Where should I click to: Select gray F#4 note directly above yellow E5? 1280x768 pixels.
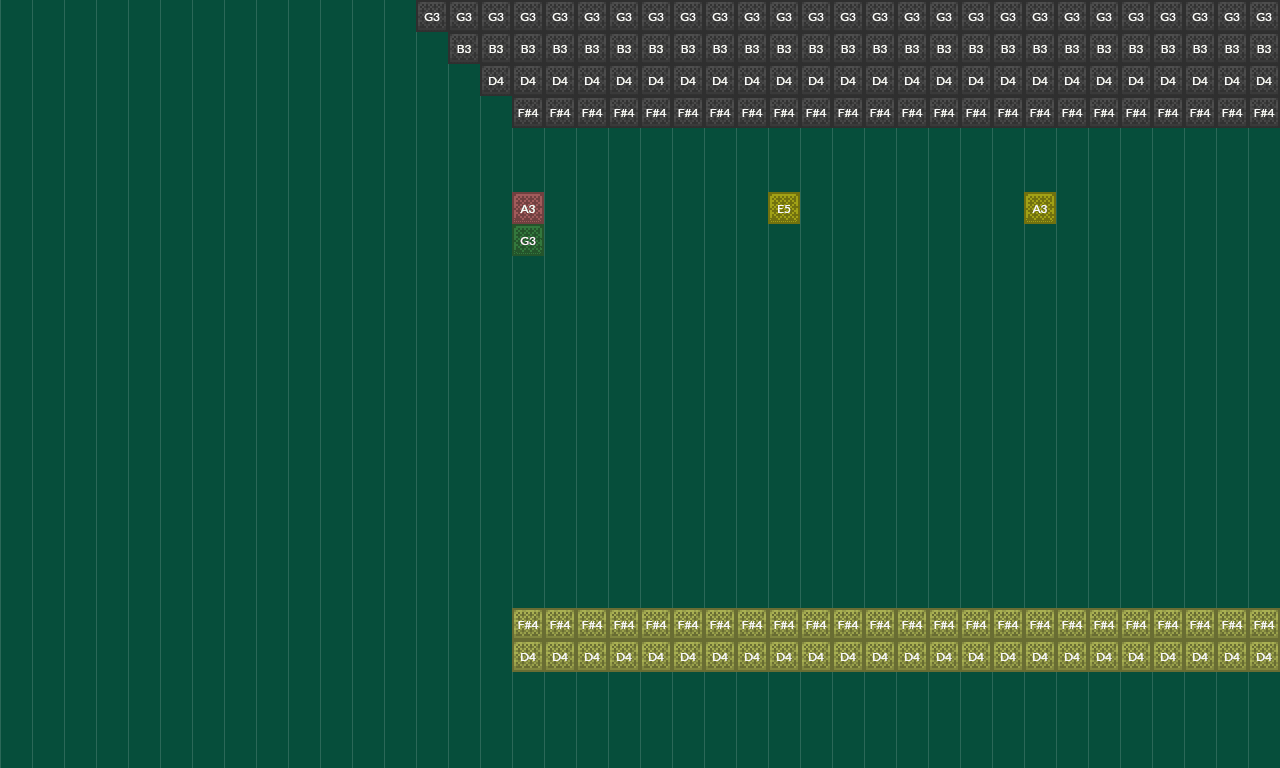pos(784,112)
